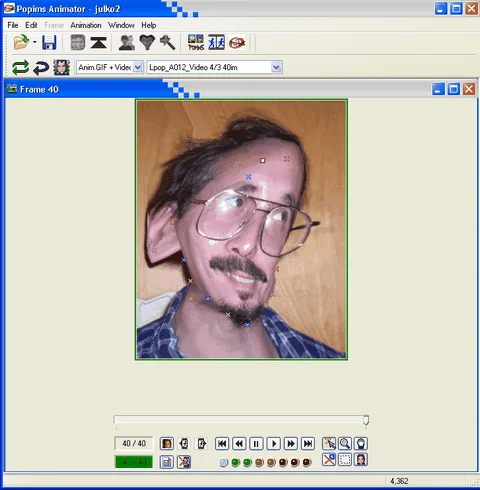Select the dotted rectangle selection tool
Viewport: 480px width, 490px height.
coord(345,460)
